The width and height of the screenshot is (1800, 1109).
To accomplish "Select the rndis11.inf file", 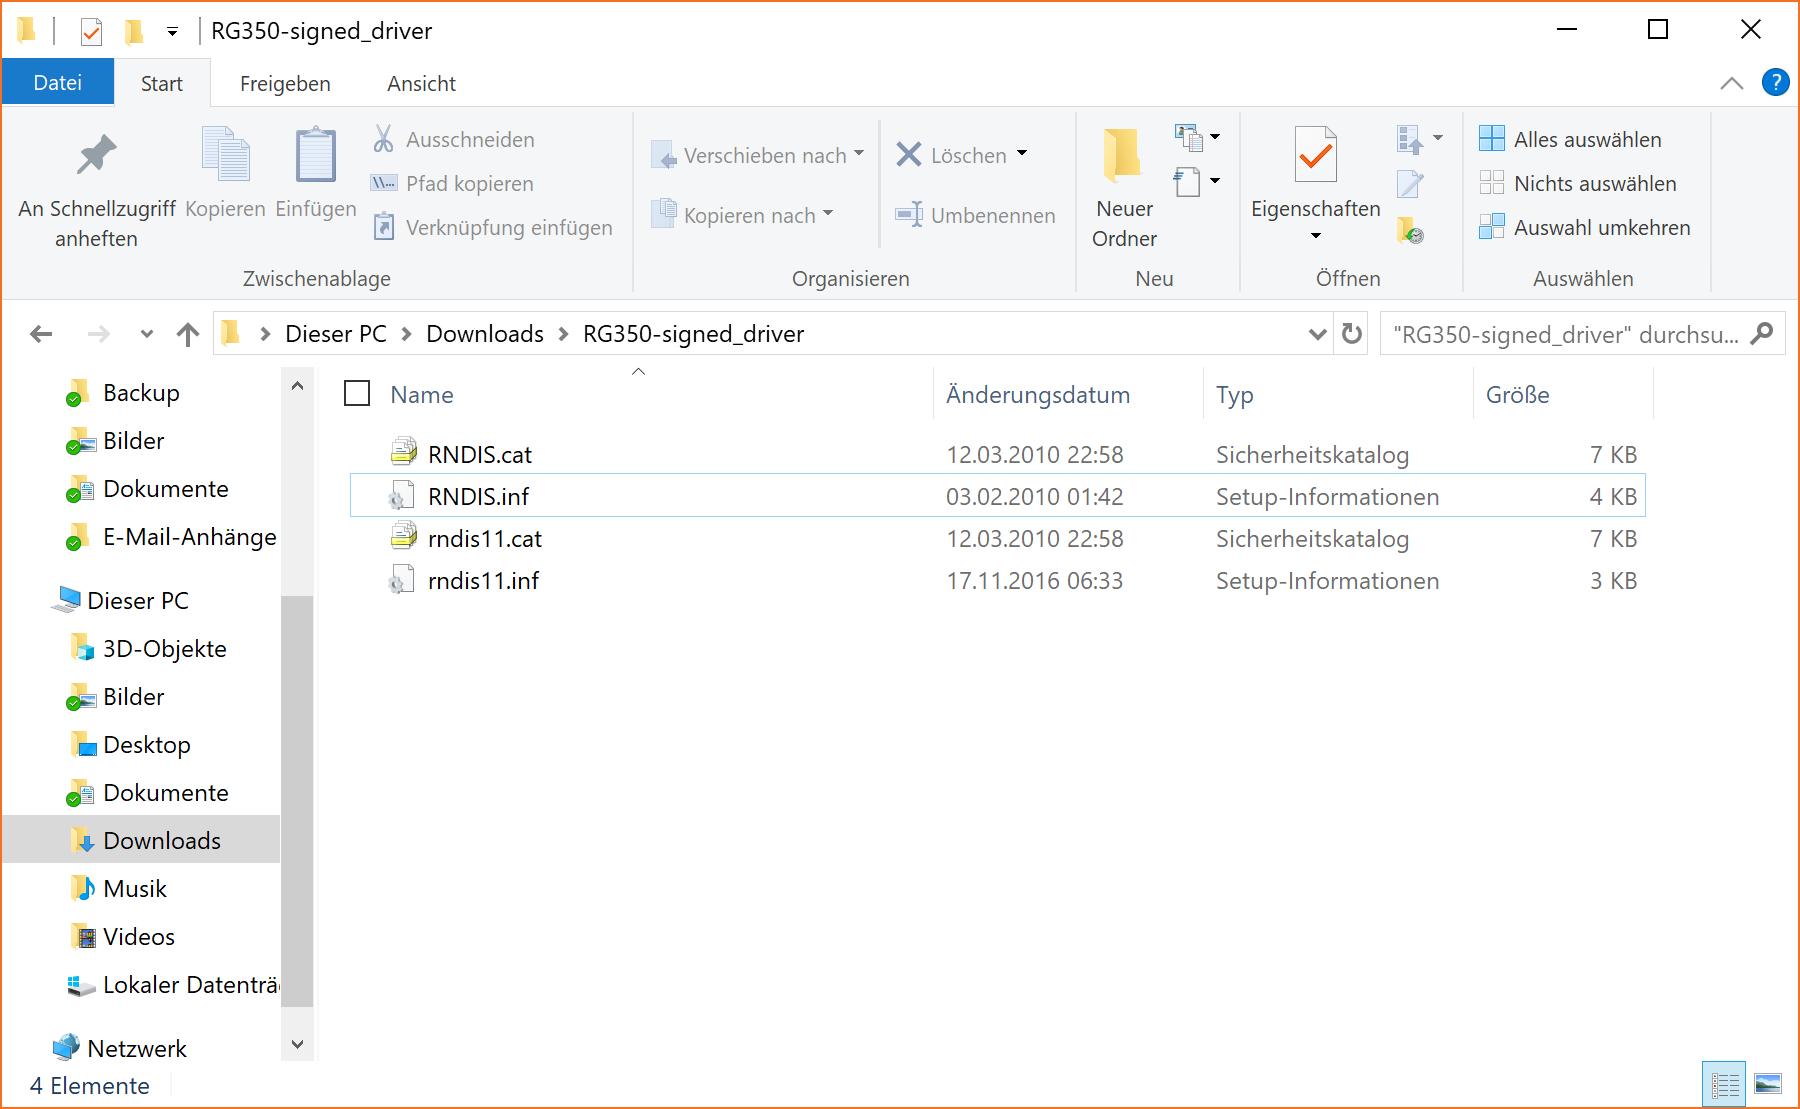I will tap(483, 581).
